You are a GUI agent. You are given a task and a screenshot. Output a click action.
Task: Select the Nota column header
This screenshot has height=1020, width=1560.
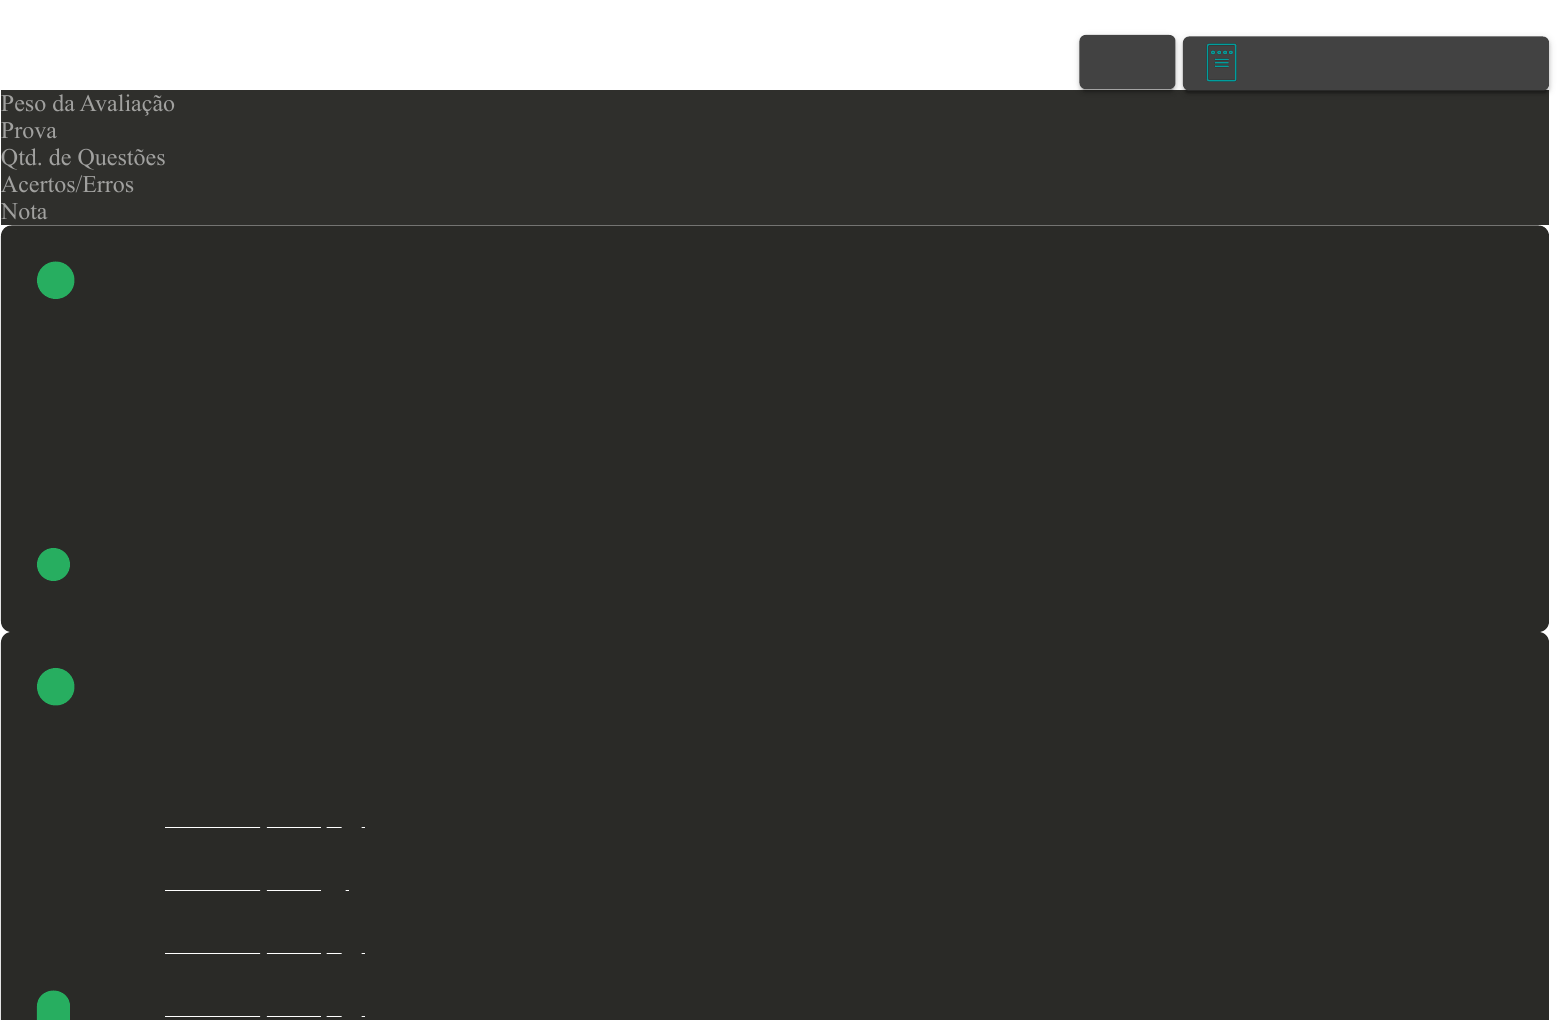click(x=24, y=212)
